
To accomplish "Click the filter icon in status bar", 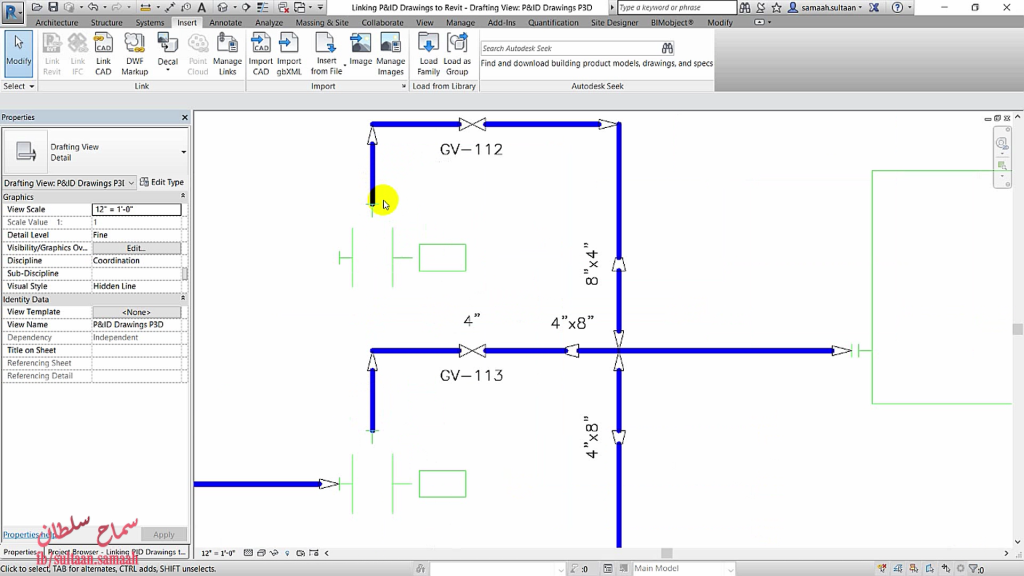I will pos(973,569).
